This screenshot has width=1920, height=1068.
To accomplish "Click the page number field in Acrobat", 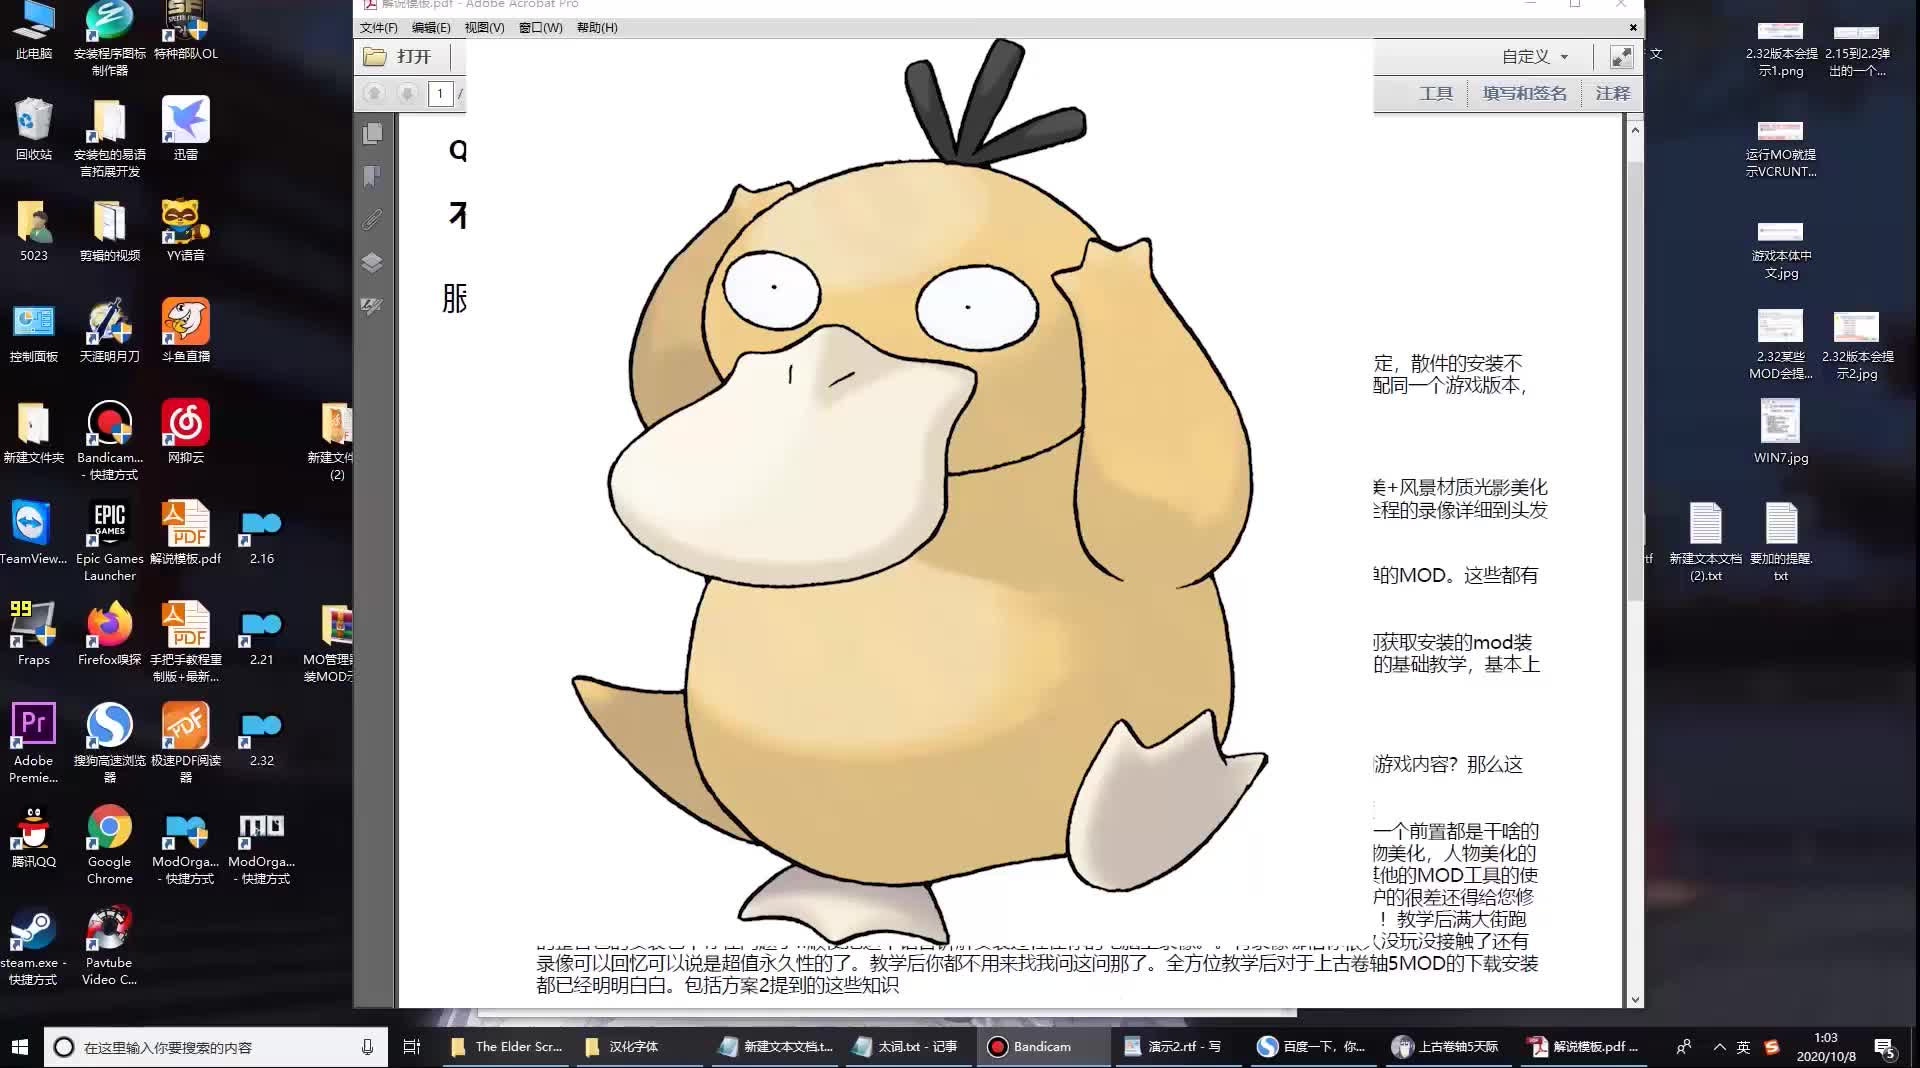I will (x=440, y=93).
